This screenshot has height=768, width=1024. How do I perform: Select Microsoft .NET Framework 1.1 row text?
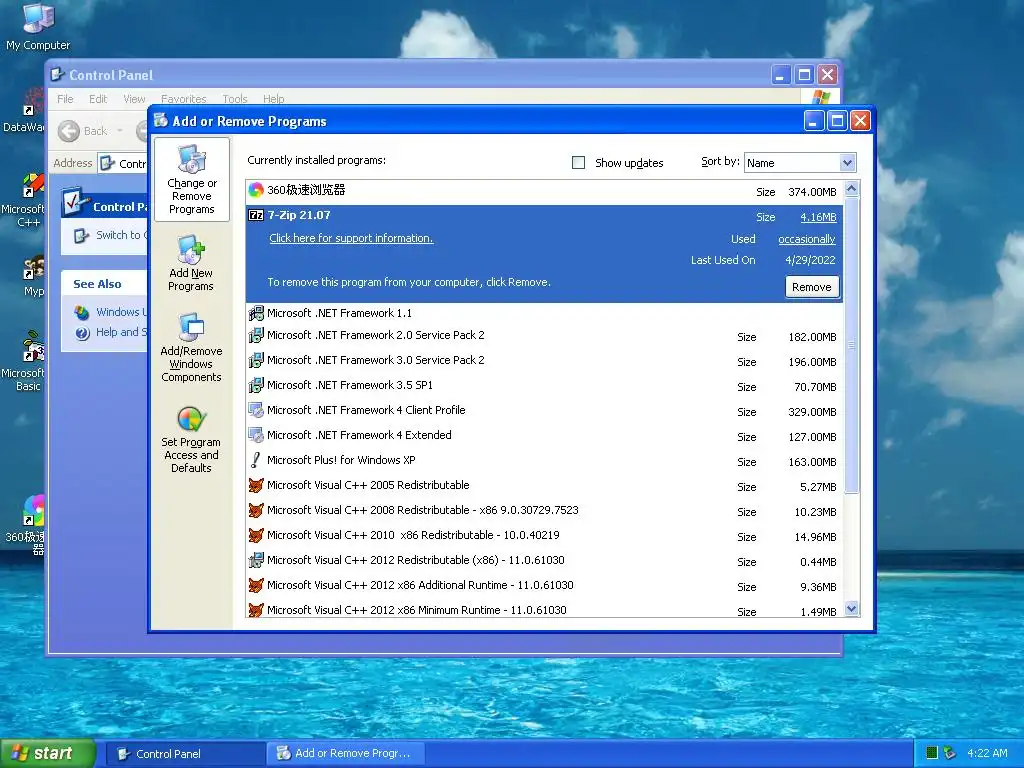[339, 313]
